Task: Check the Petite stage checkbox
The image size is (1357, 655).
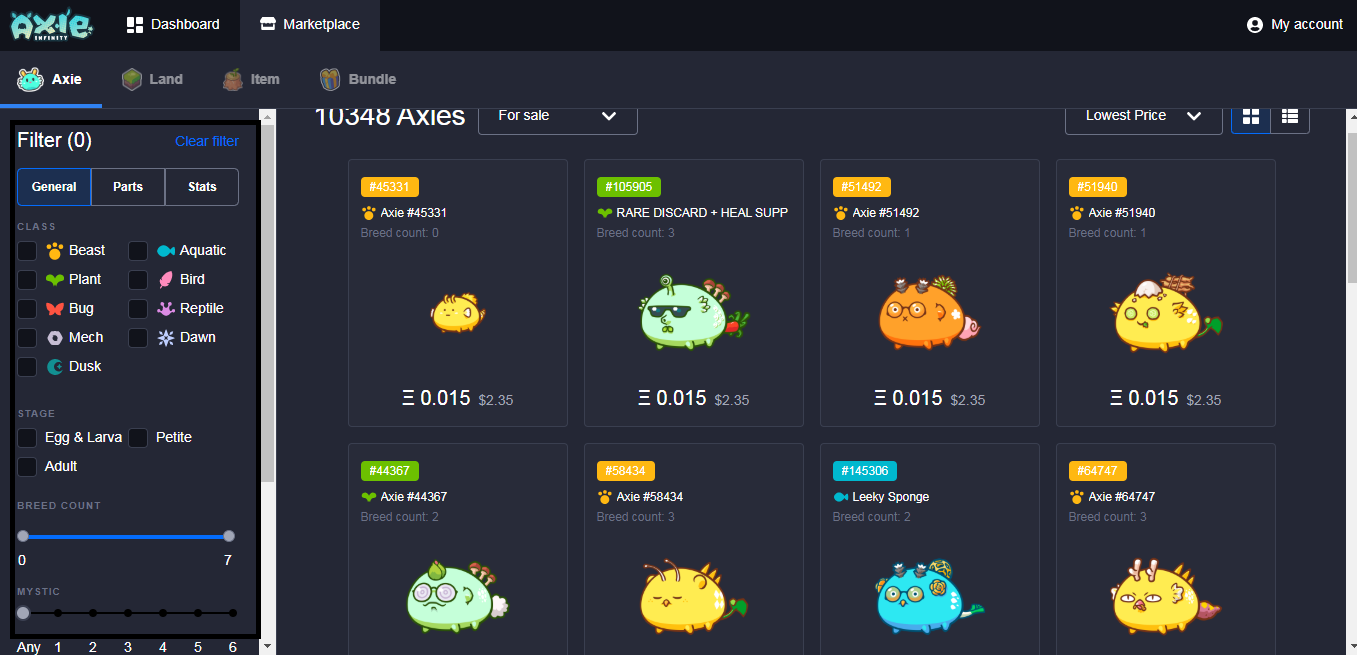Action: click(x=138, y=438)
